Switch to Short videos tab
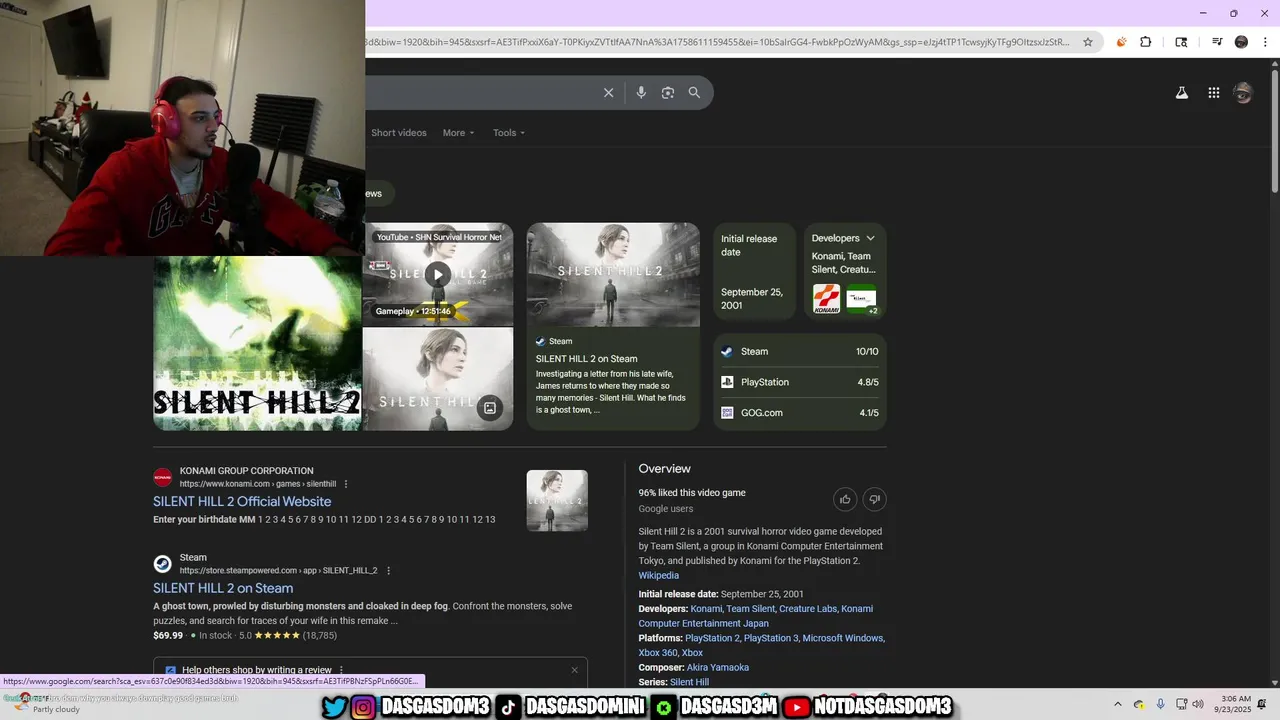Viewport: 1280px width, 720px height. coord(399,133)
